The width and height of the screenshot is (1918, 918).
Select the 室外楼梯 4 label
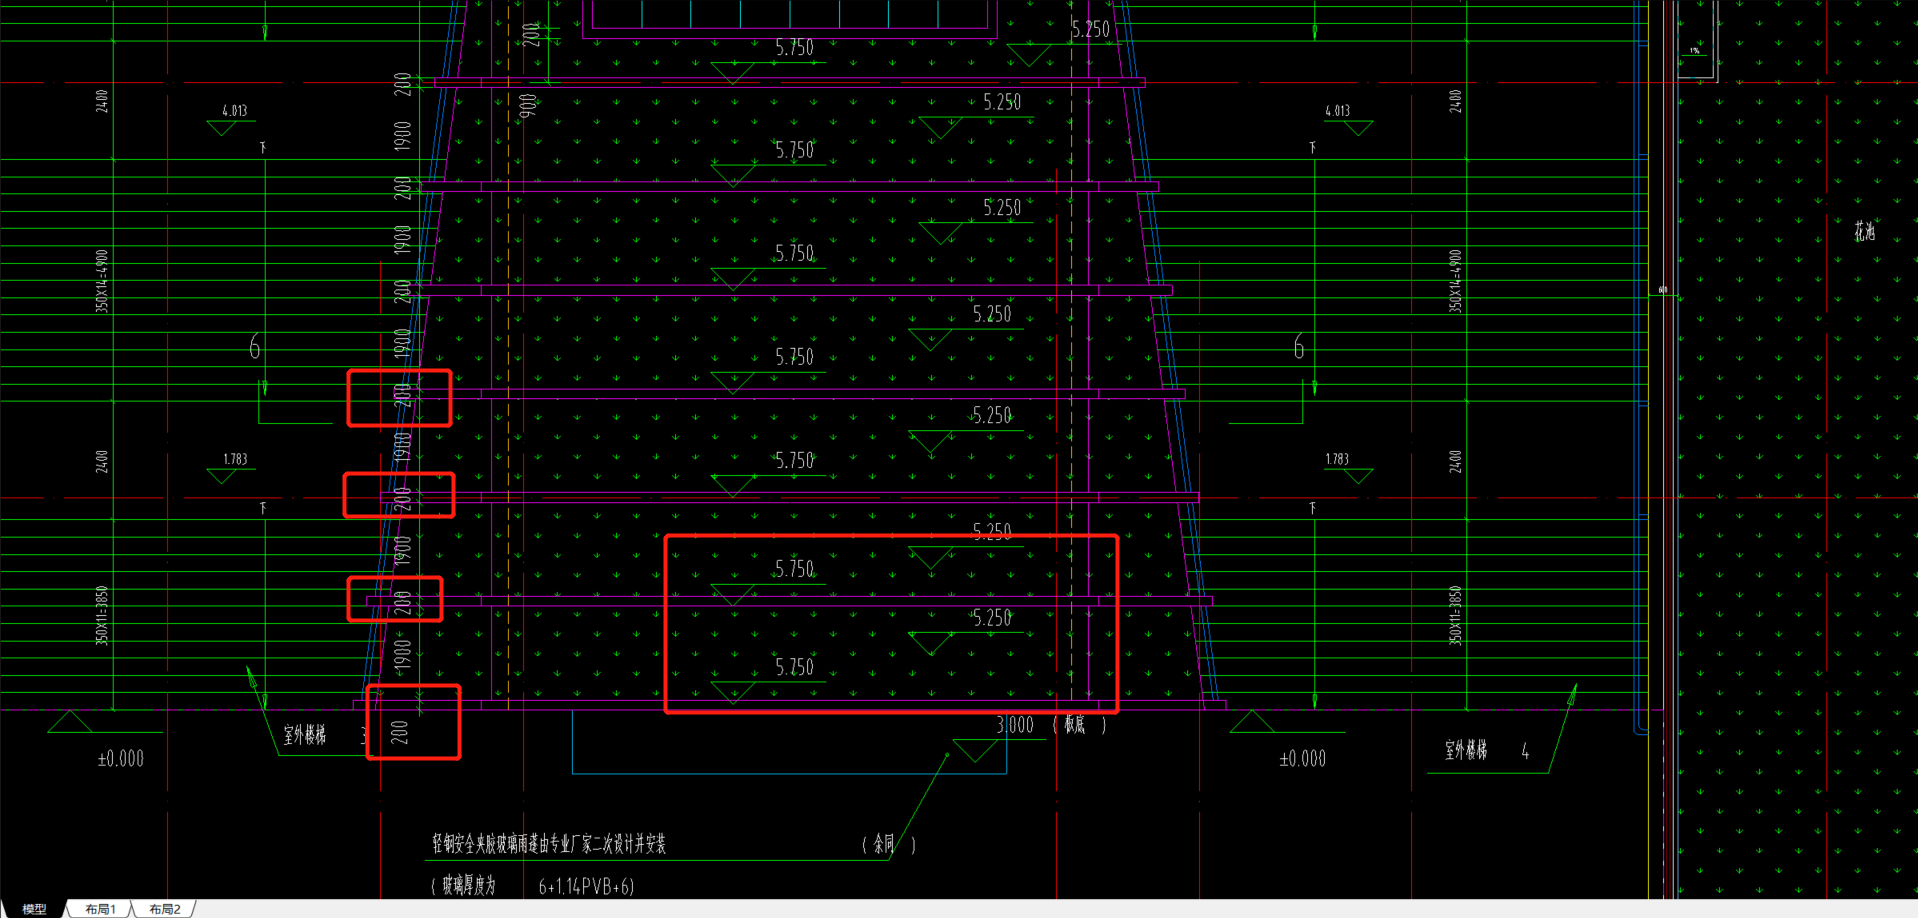[x=1487, y=750]
